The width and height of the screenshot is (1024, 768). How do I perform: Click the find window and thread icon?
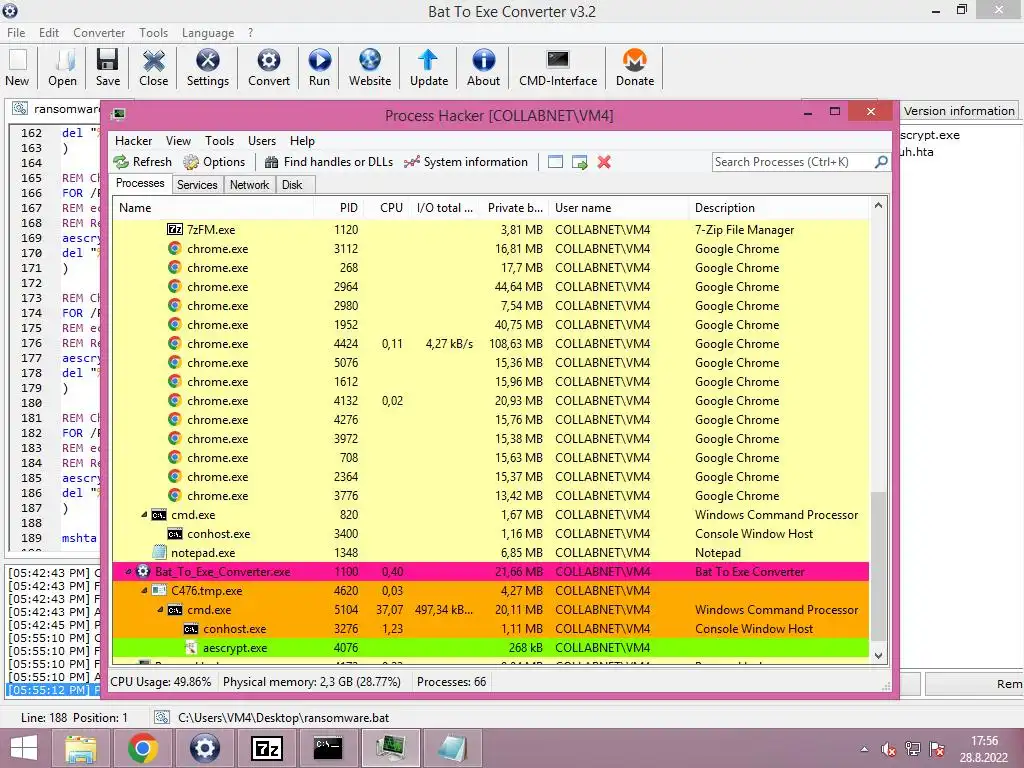[x=579, y=162]
